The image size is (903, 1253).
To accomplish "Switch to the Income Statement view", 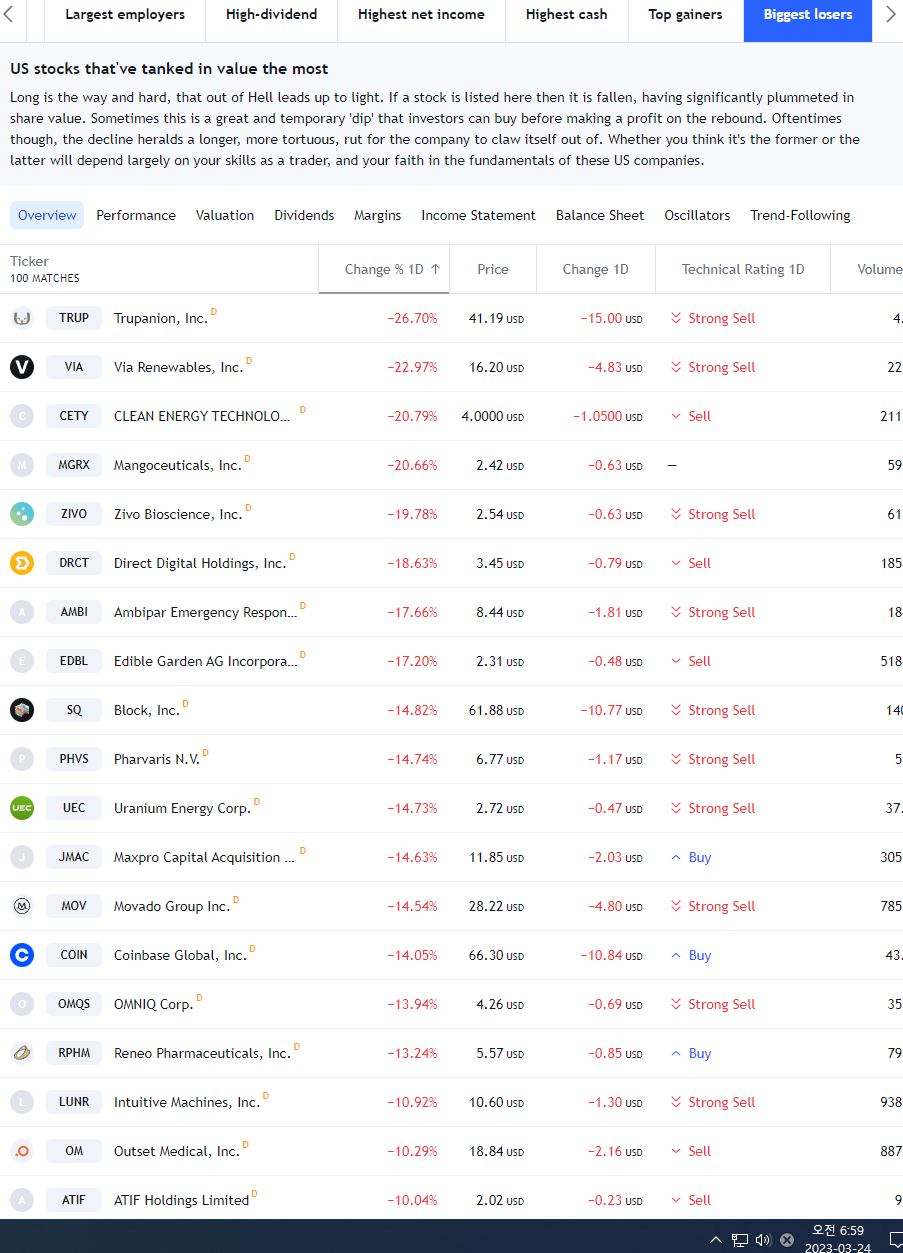I will click(x=478, y=215).
